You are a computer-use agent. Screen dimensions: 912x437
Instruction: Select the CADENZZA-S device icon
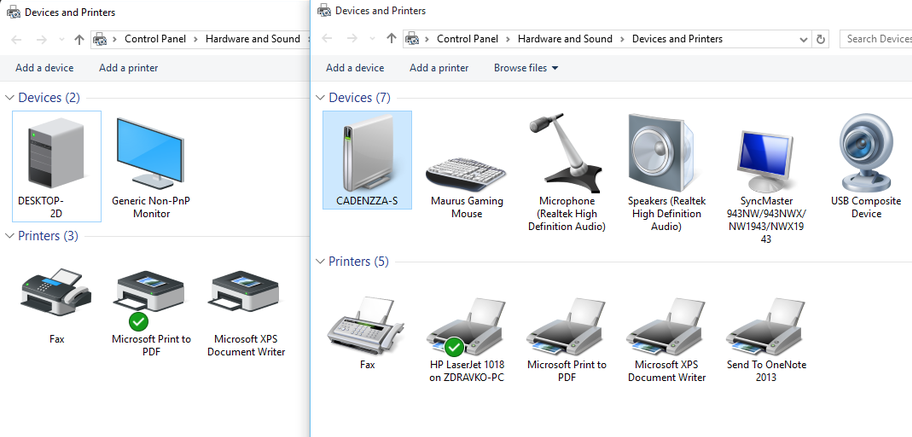[367, 155]
